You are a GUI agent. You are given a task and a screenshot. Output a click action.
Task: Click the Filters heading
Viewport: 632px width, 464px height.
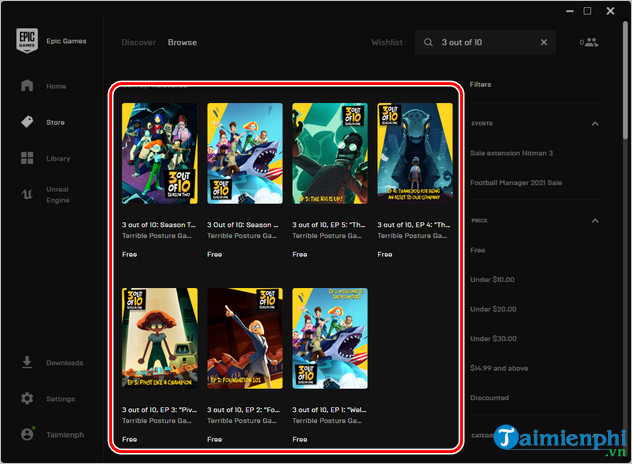coord(480,84)
